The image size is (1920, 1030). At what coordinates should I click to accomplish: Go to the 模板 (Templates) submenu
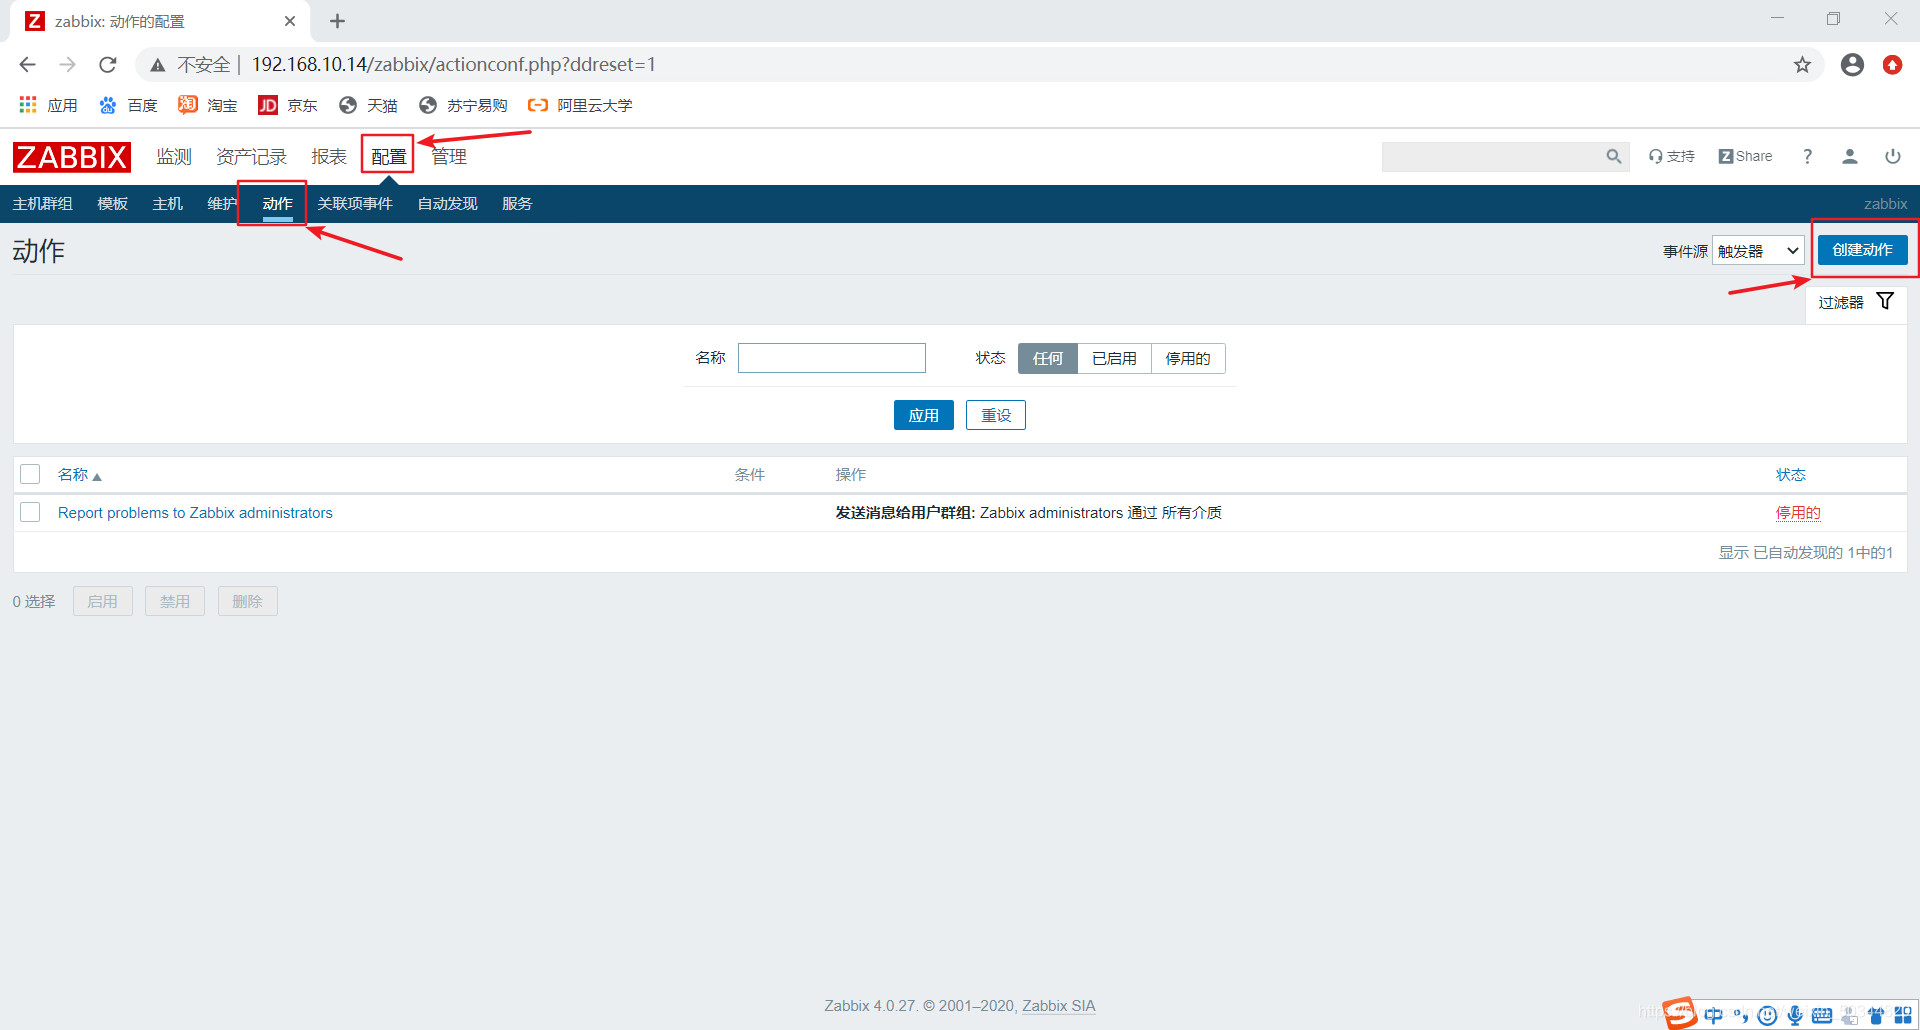[112, 204]
